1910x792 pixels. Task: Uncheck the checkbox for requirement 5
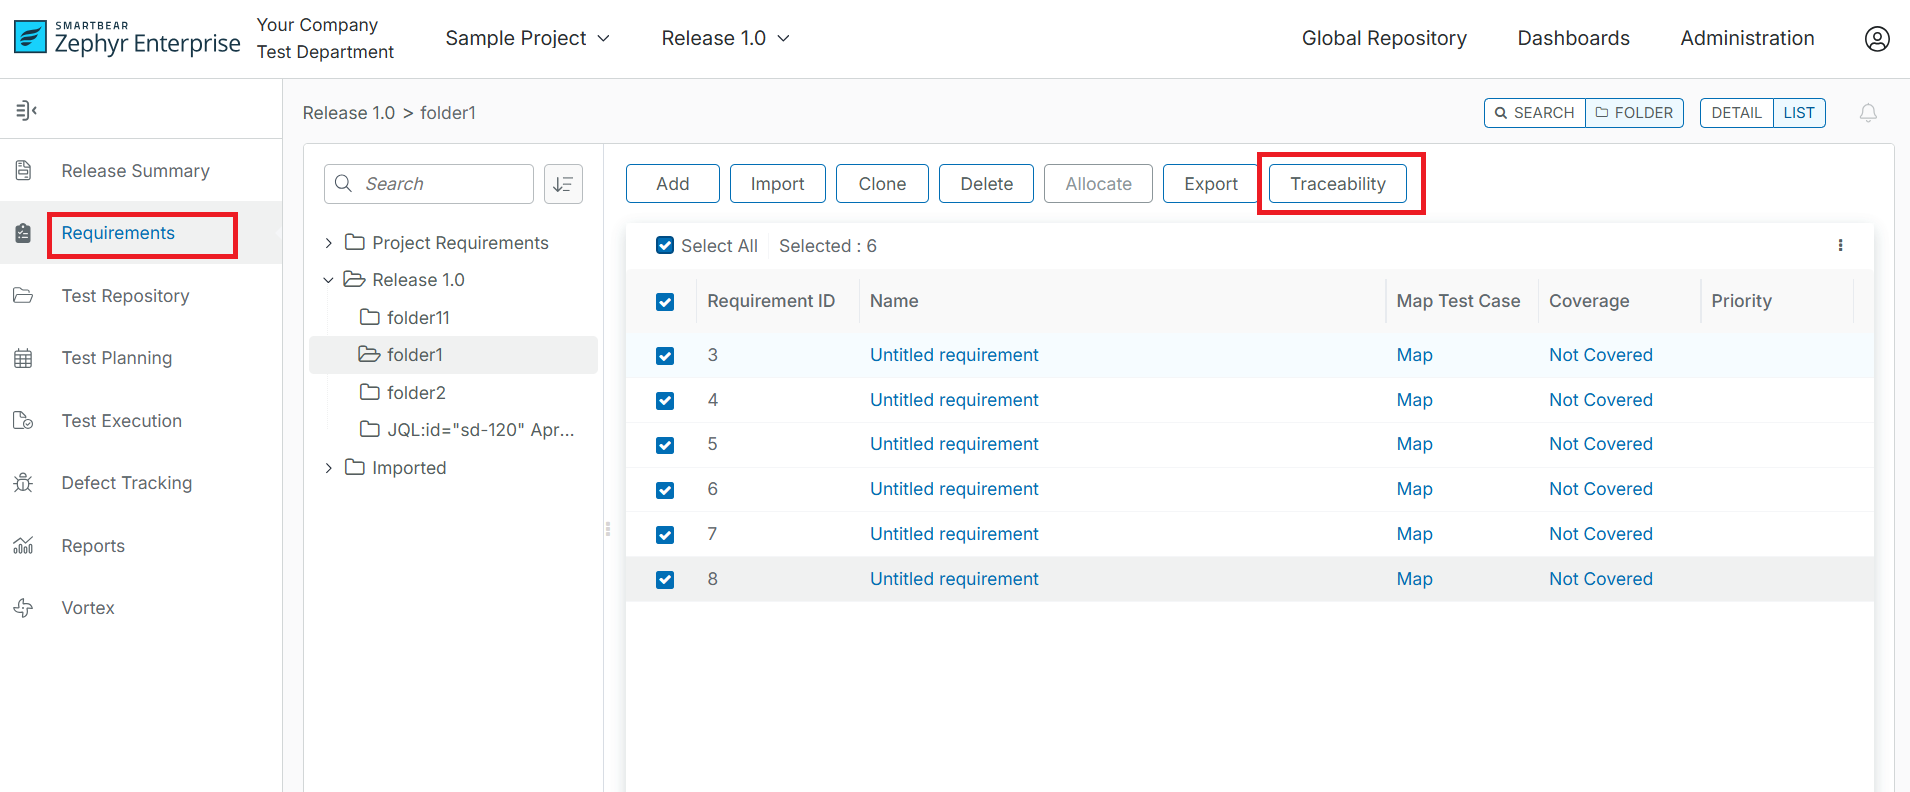tap(665, 445)
